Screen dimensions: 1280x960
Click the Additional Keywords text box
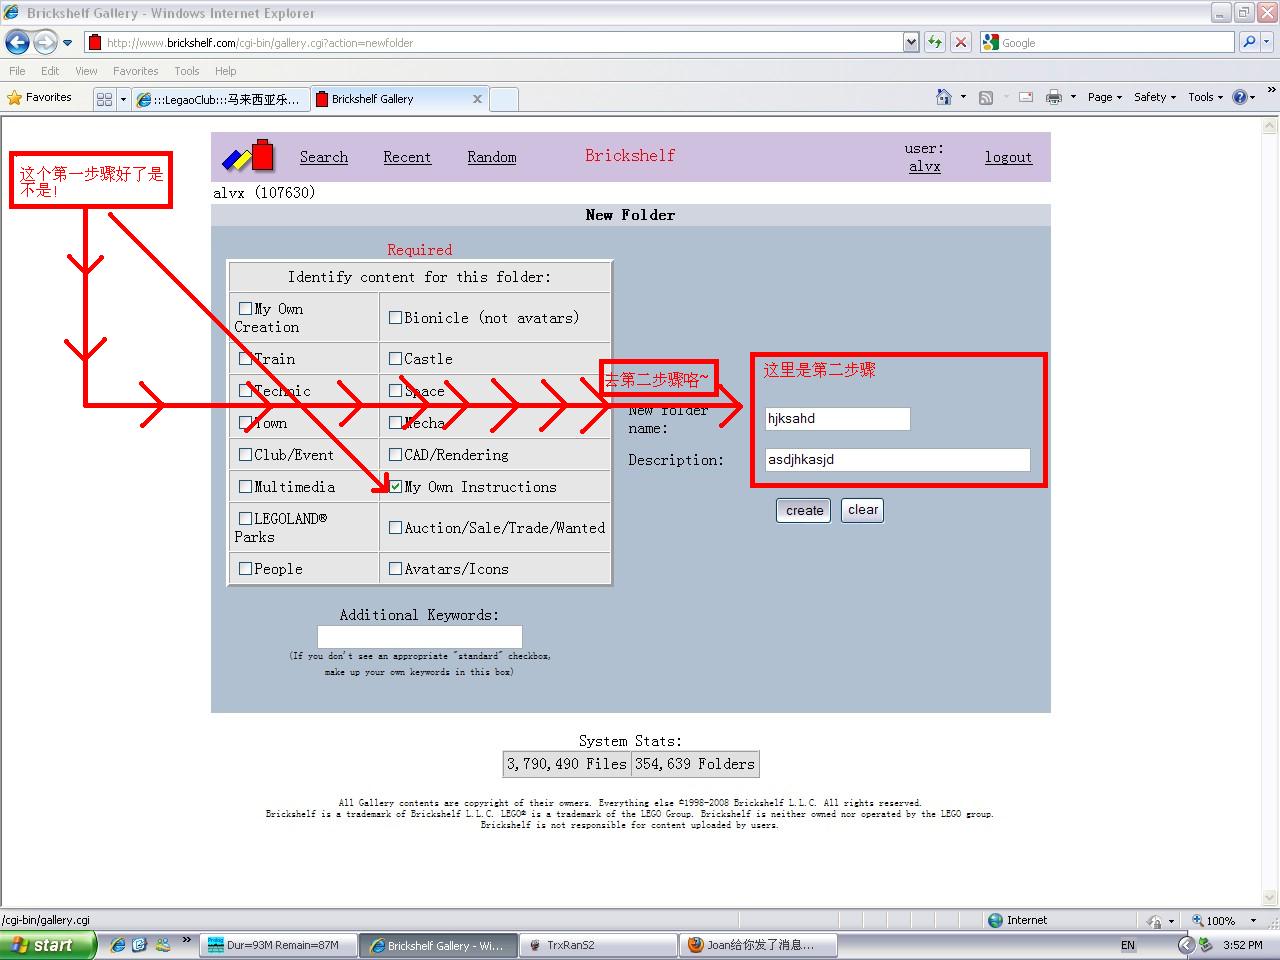[x=420, y=636]
